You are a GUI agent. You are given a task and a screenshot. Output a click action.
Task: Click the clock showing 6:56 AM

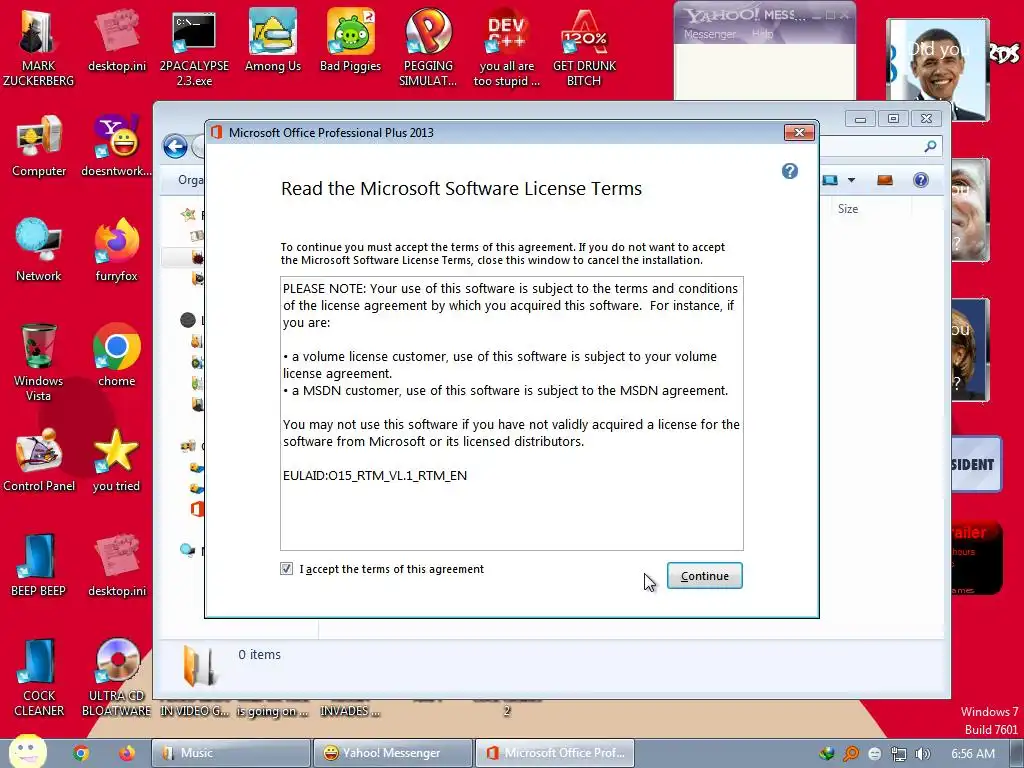click(x=972, y=754)
